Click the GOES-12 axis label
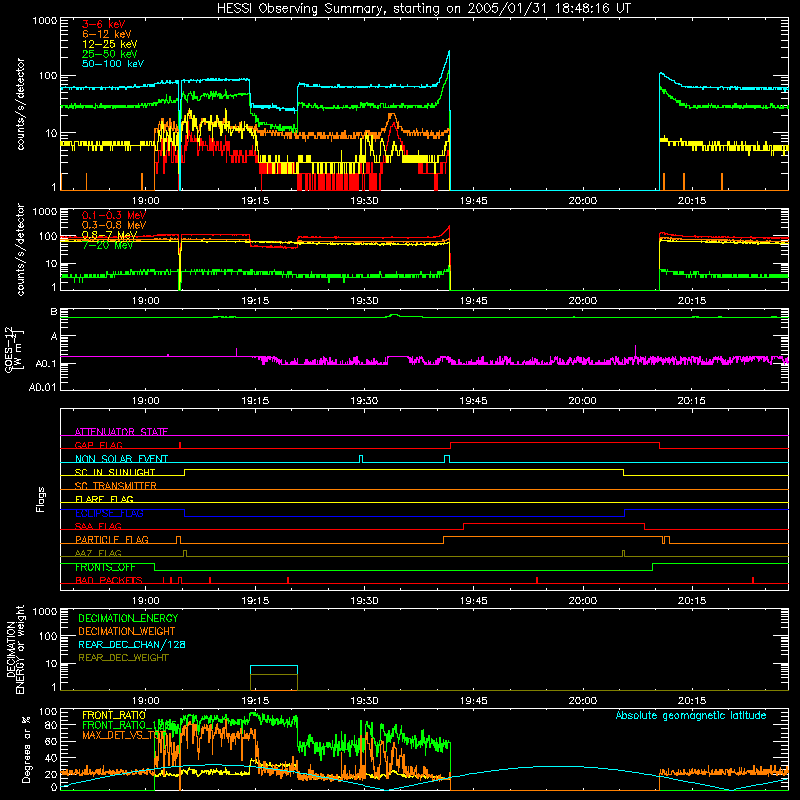 14,349
